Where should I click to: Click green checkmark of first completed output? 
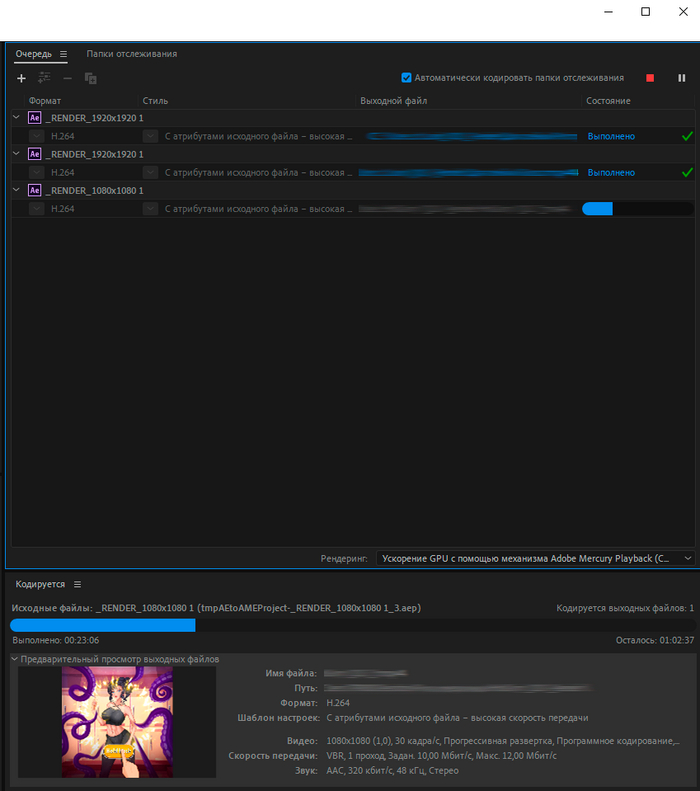[x=687, y=136]
